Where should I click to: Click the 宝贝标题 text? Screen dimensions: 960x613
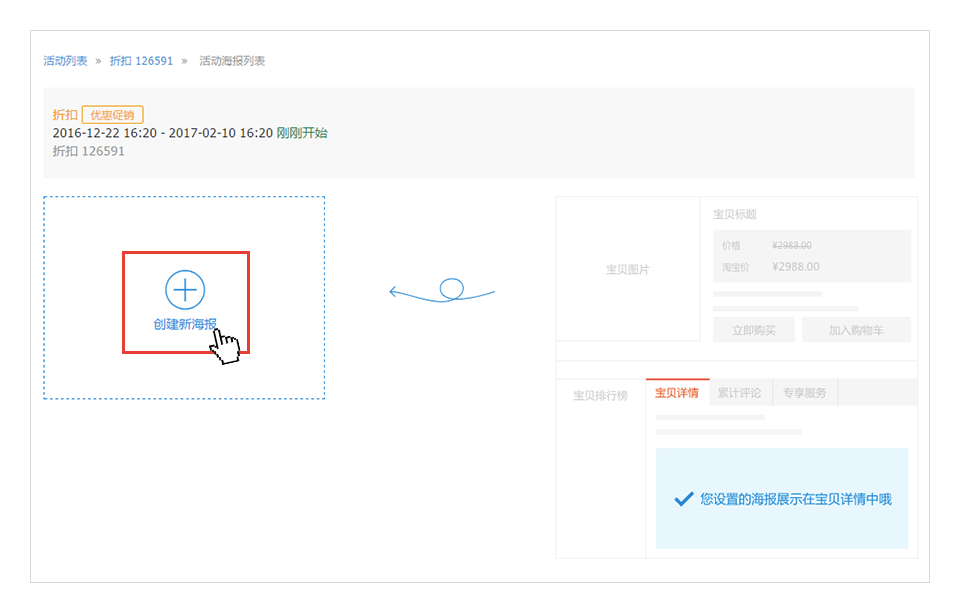pos(735,214)
